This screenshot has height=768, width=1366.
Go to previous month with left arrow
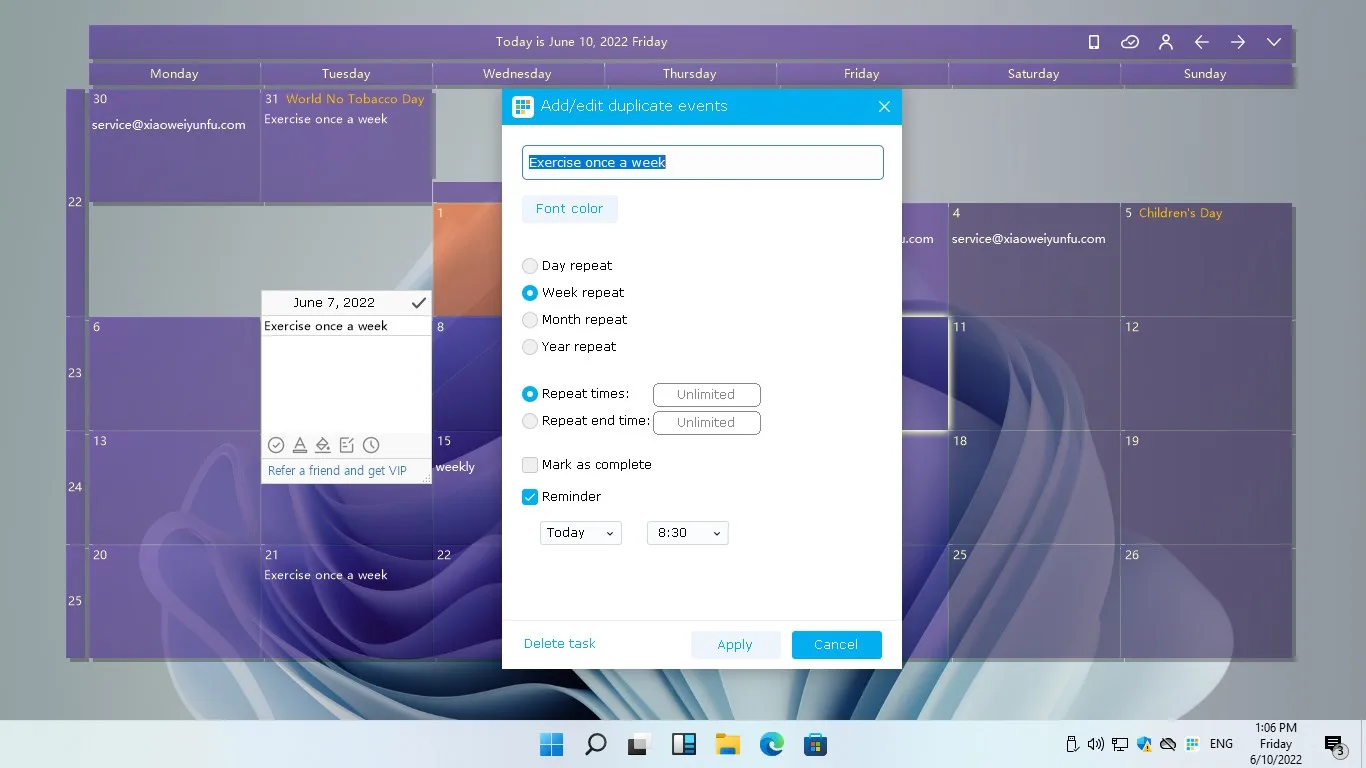coord(1202,42)
